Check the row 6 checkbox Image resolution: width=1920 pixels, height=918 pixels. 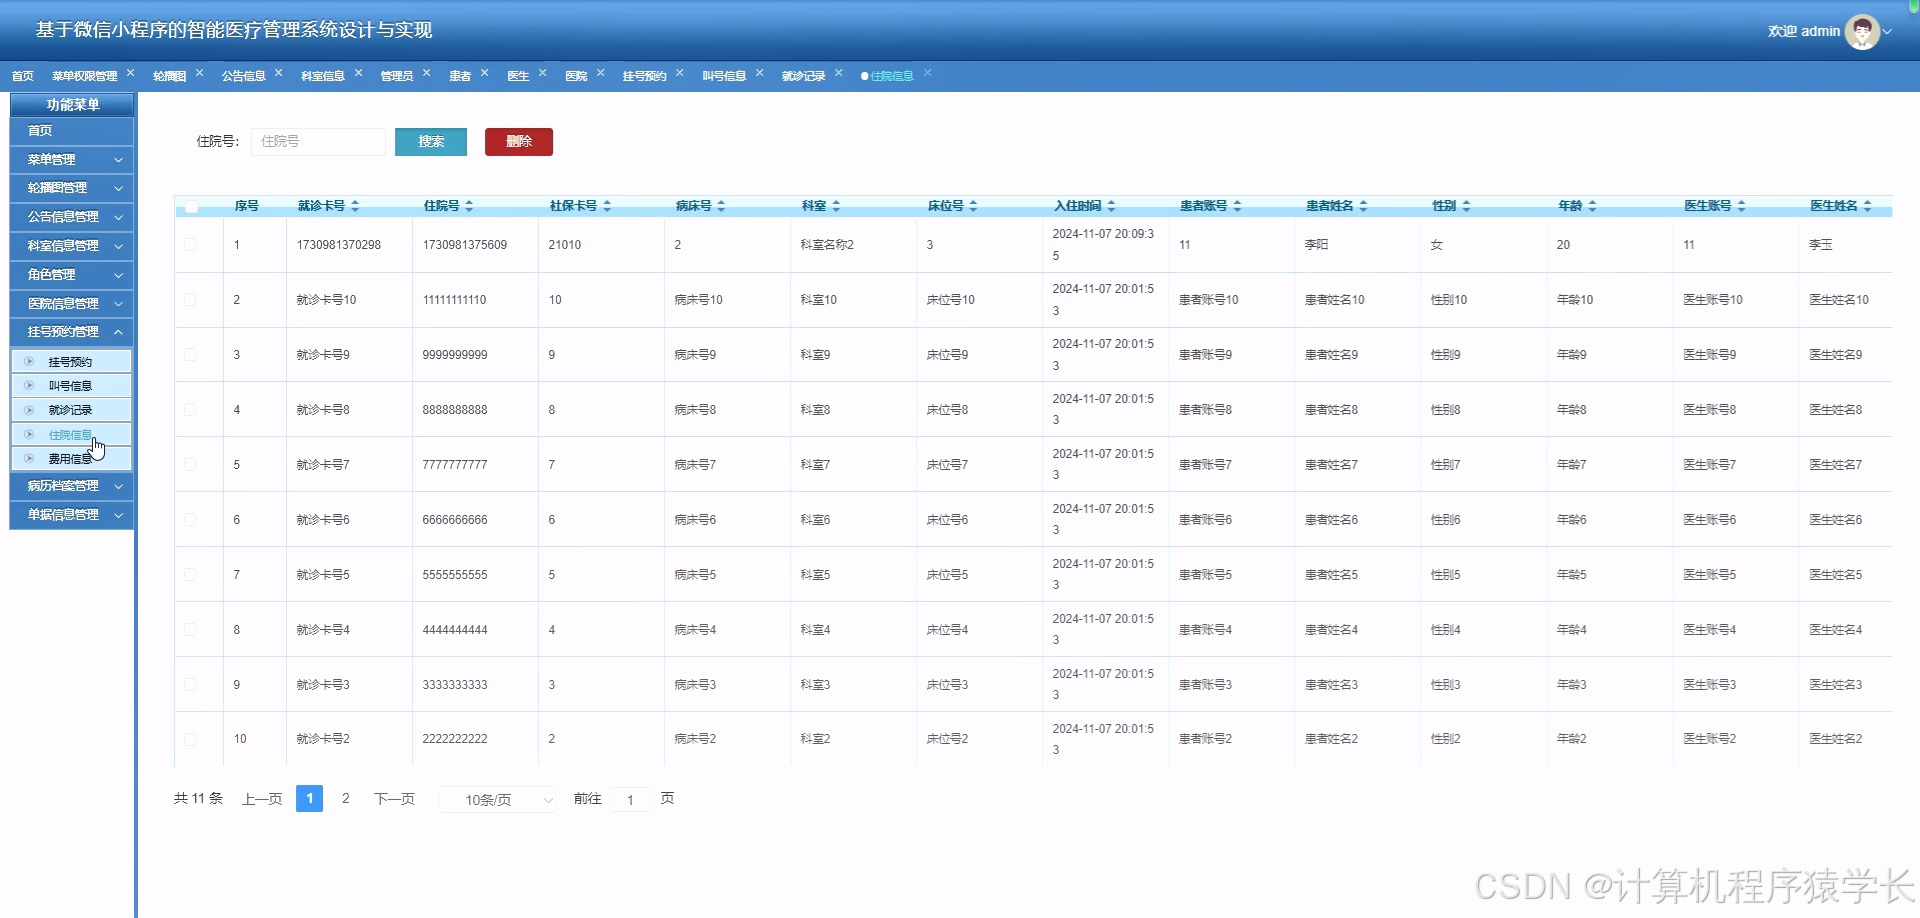[x=190, y=519]
